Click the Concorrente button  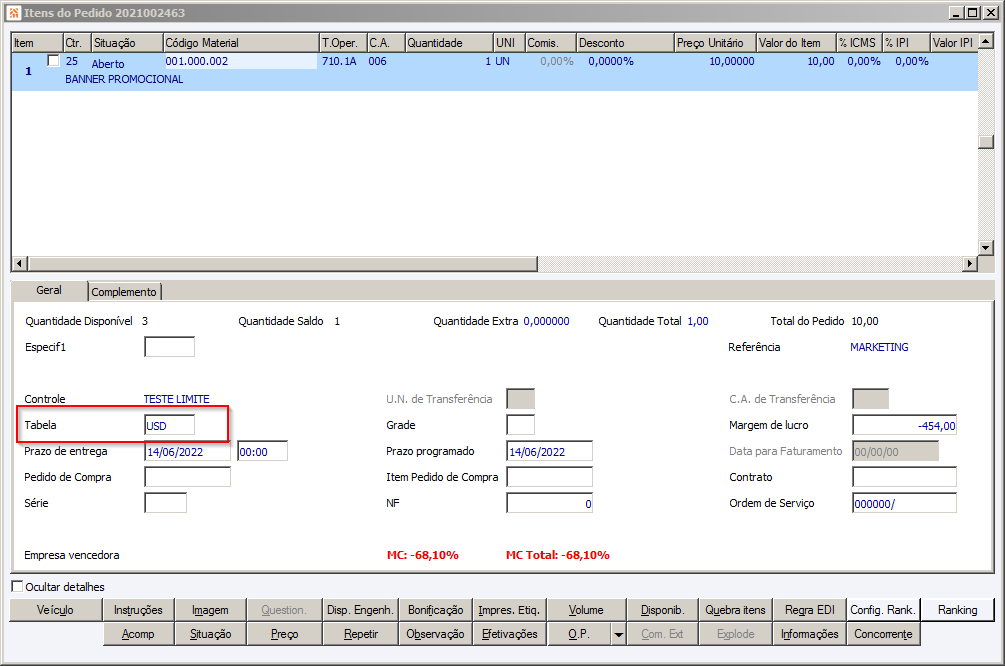tap(883, 635)
